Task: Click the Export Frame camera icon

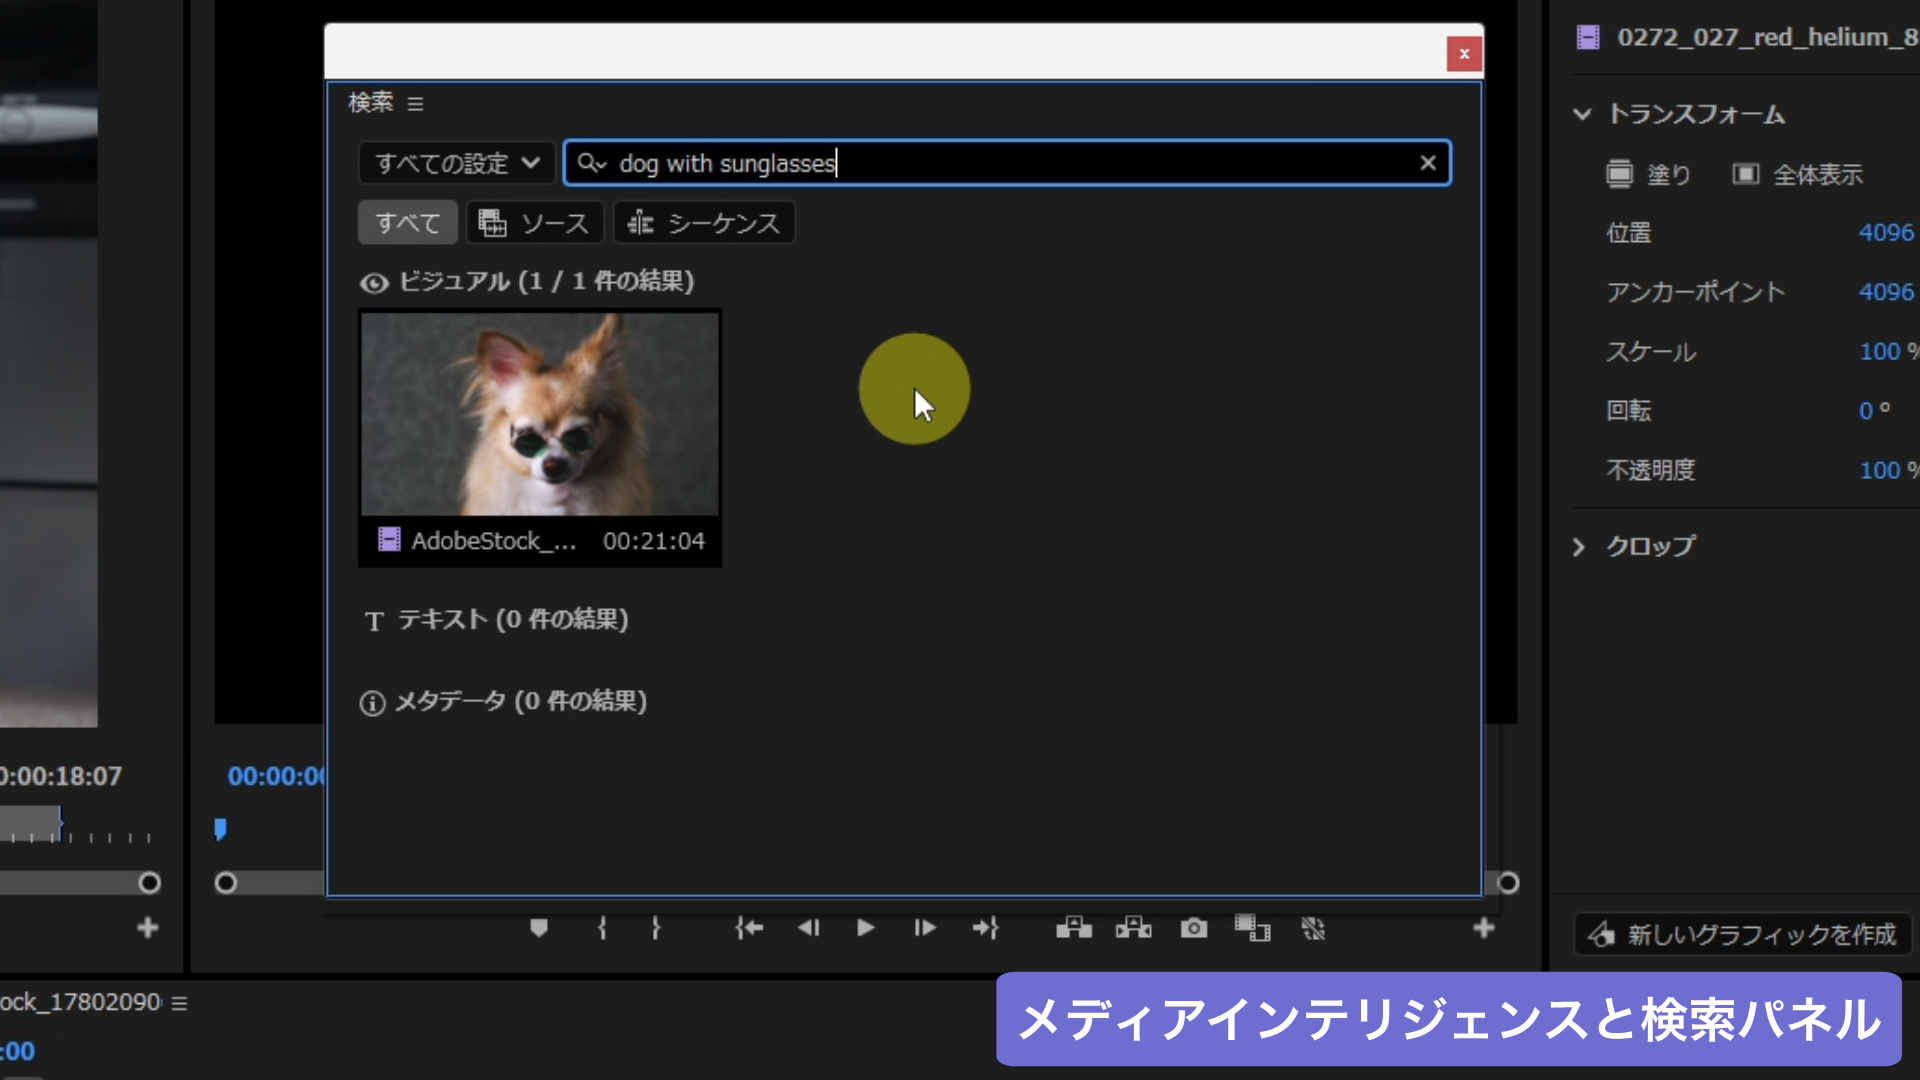Action: click(1193, 928)
